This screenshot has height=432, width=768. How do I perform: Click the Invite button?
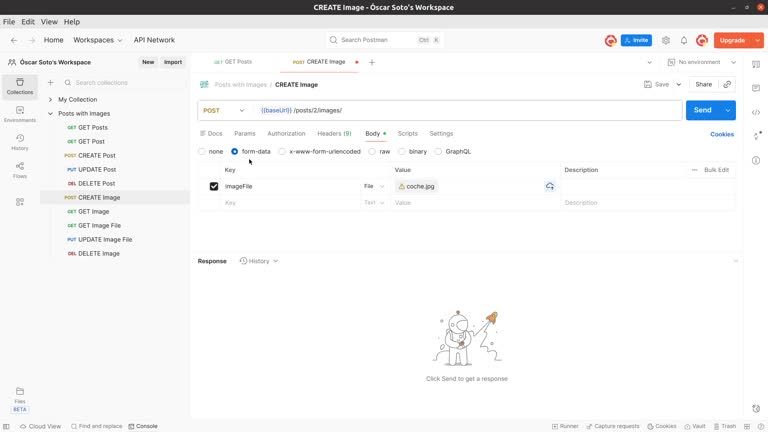point(636,40)
